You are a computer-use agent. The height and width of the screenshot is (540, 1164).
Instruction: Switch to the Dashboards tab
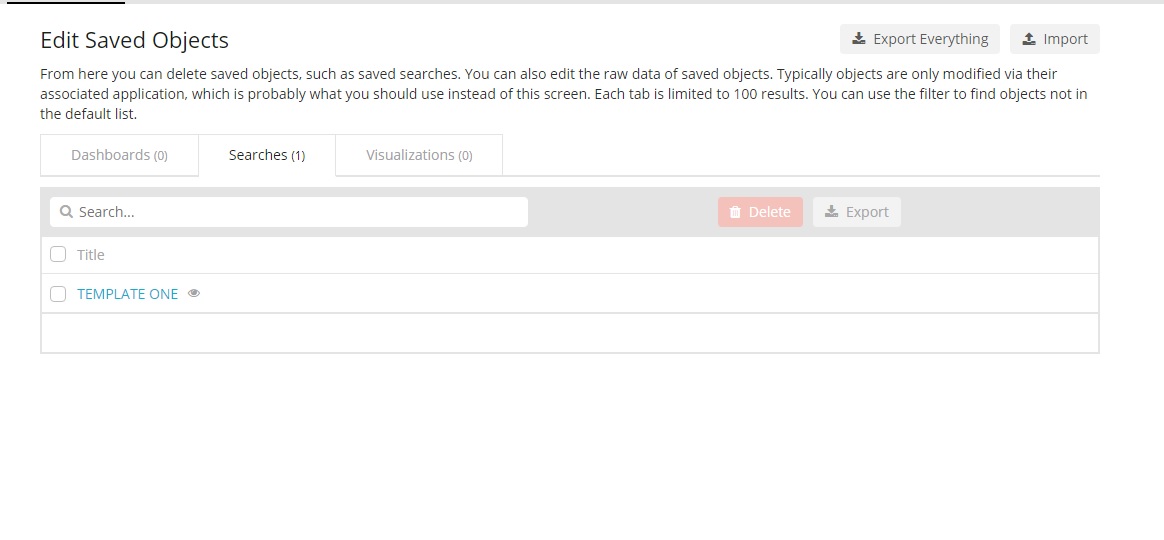[120, 155]
